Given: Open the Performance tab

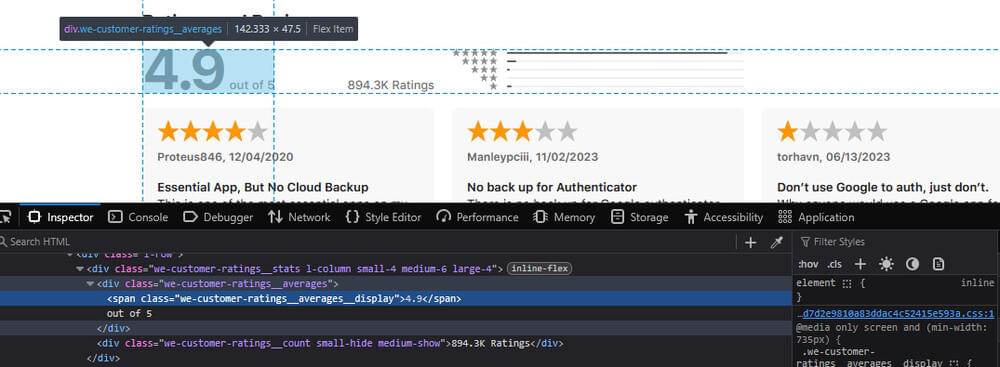Looking at the screenshot, I should click(x=477, y=217).
